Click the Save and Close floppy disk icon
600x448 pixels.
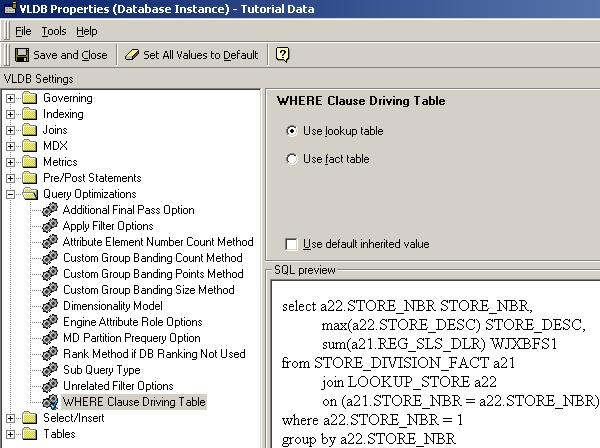22,55
